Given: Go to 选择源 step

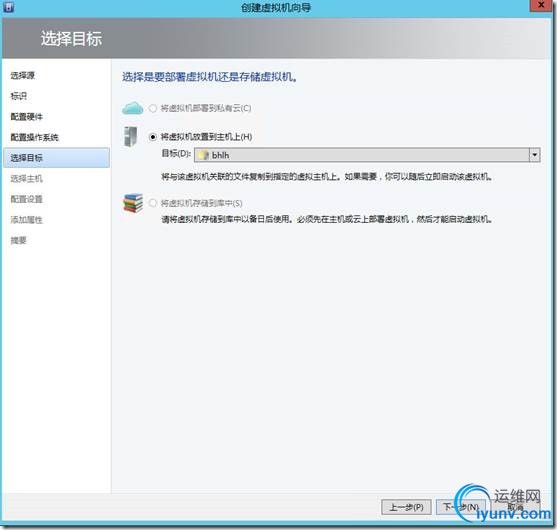Looking at the screenshot, I should point(22,75).
